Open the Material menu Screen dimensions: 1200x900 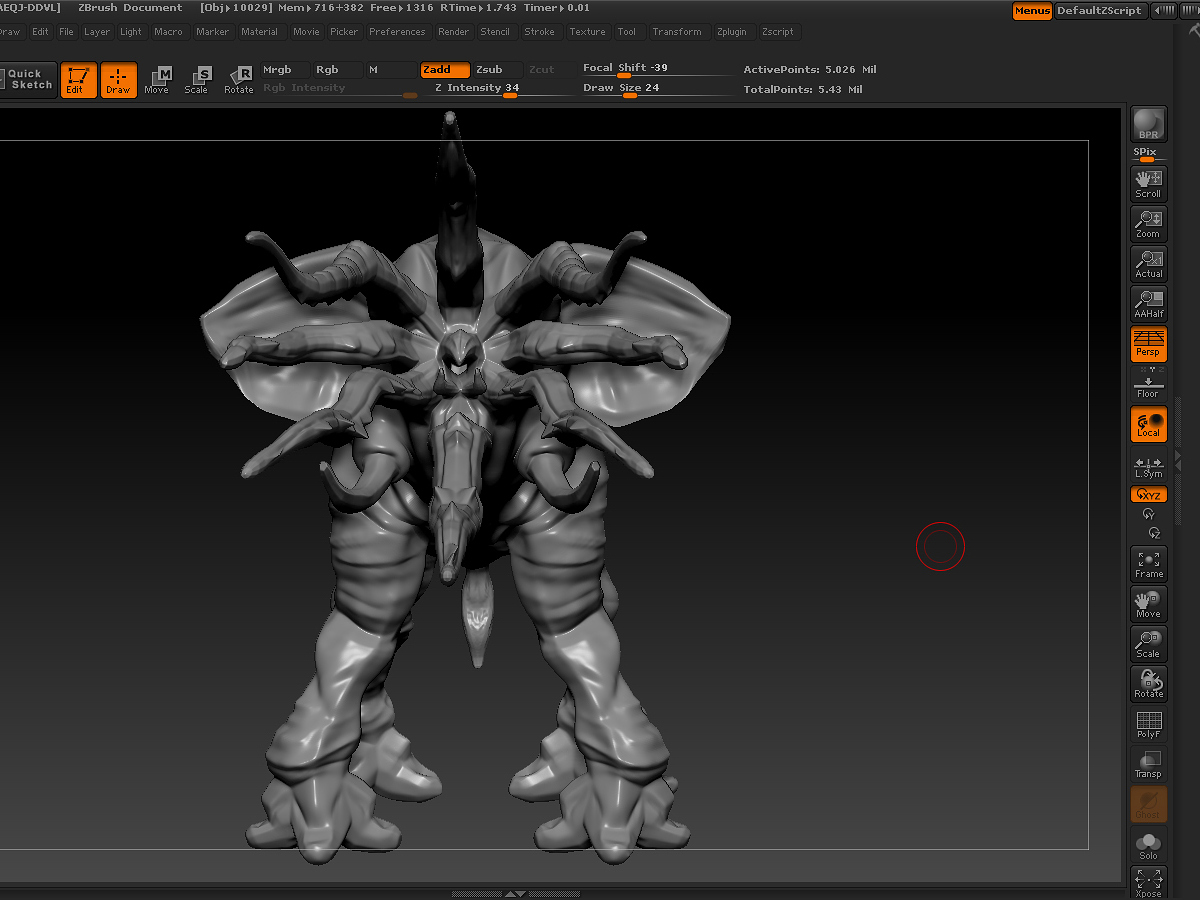[260, 32]
